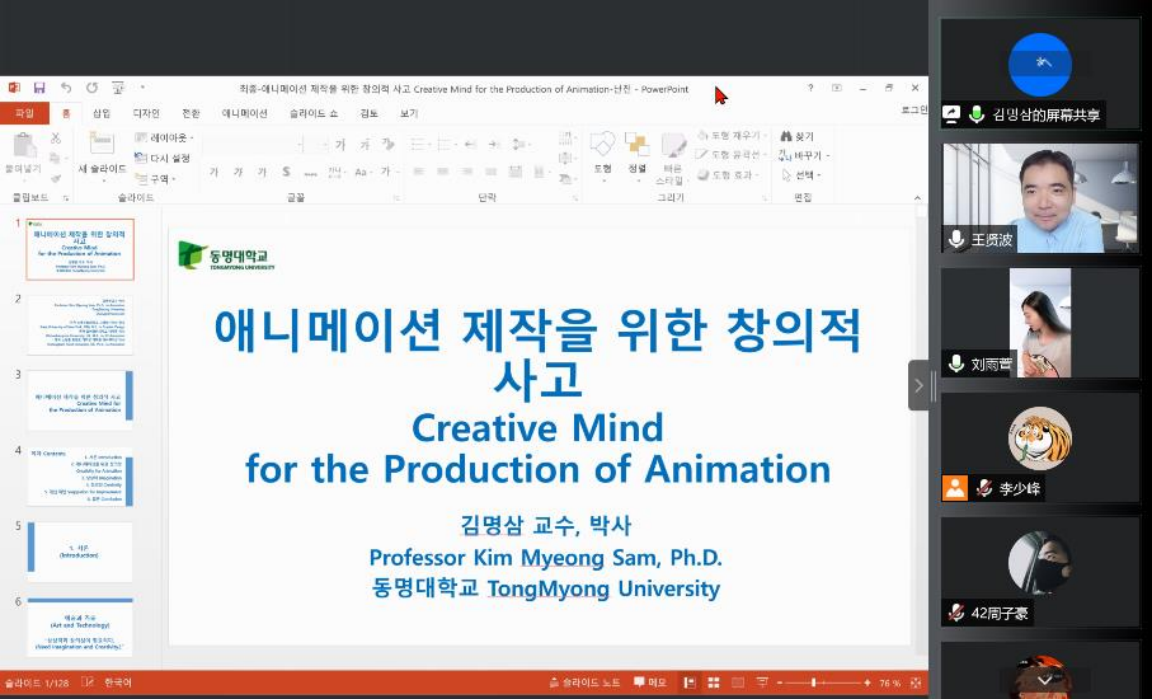Open the File (파일) tab
1152x700 pixels.
(24, 113)
